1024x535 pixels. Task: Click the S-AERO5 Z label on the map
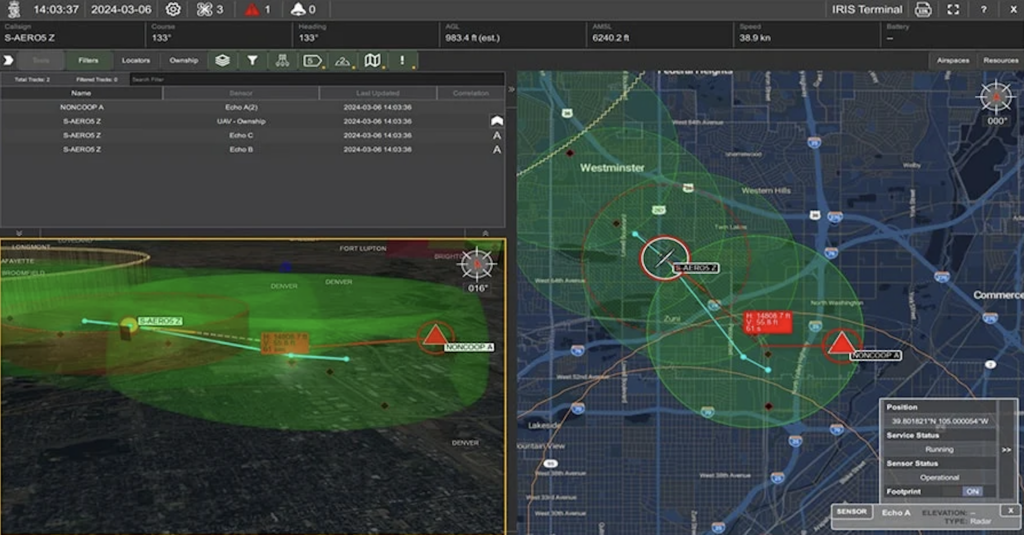pos(696,268)
